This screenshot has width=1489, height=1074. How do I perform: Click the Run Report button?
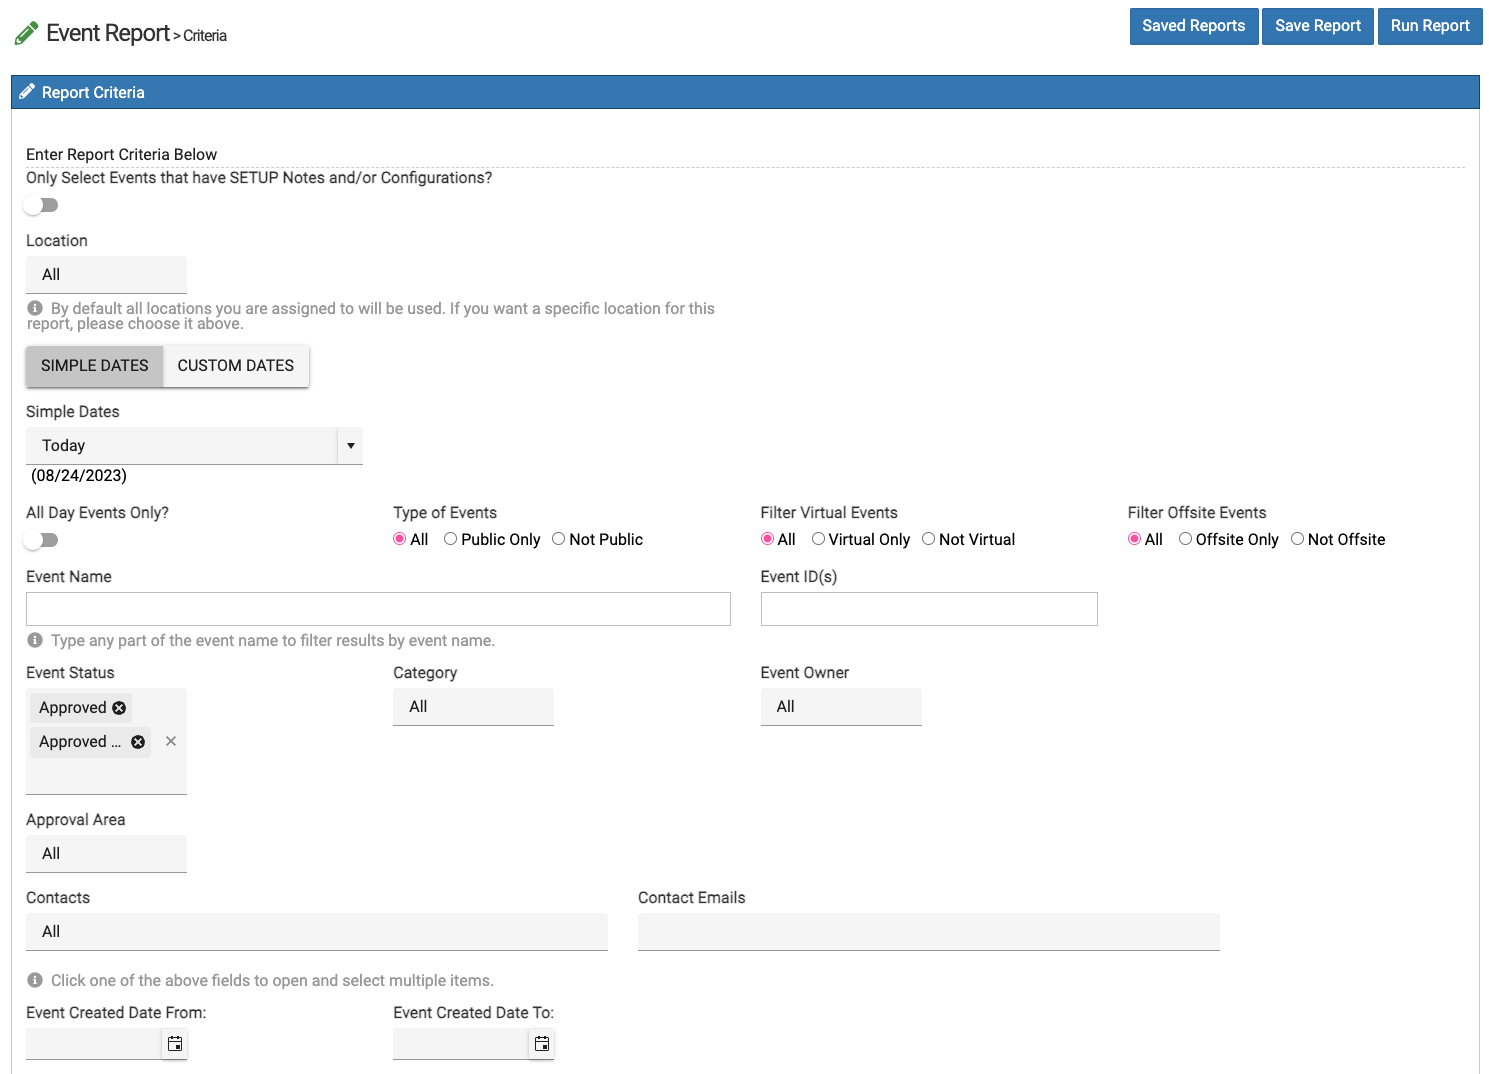click(x=1429, y=26)
